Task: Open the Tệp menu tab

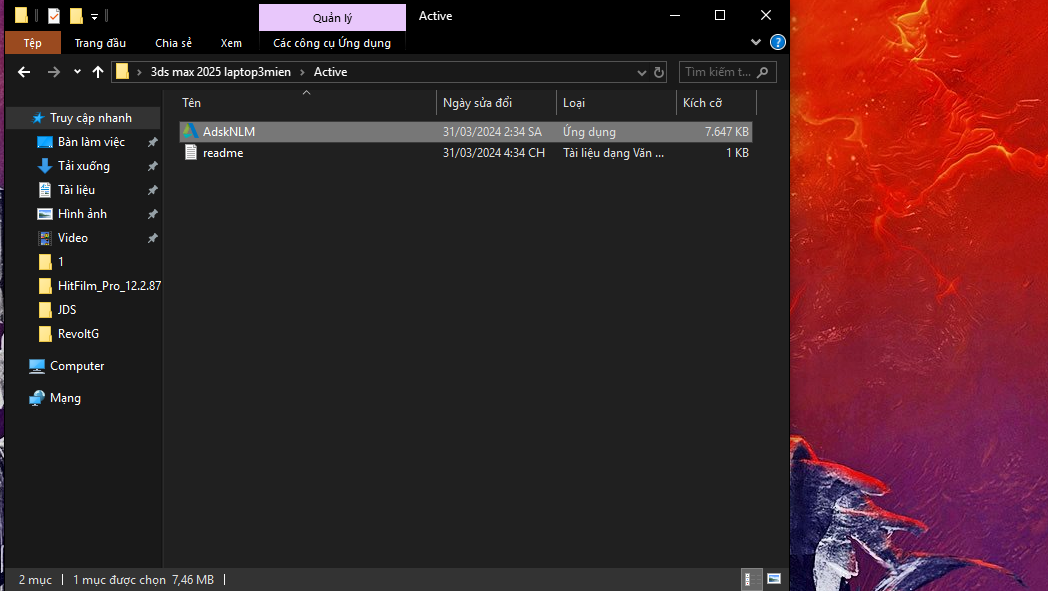Action: click(x=33, y=43)
